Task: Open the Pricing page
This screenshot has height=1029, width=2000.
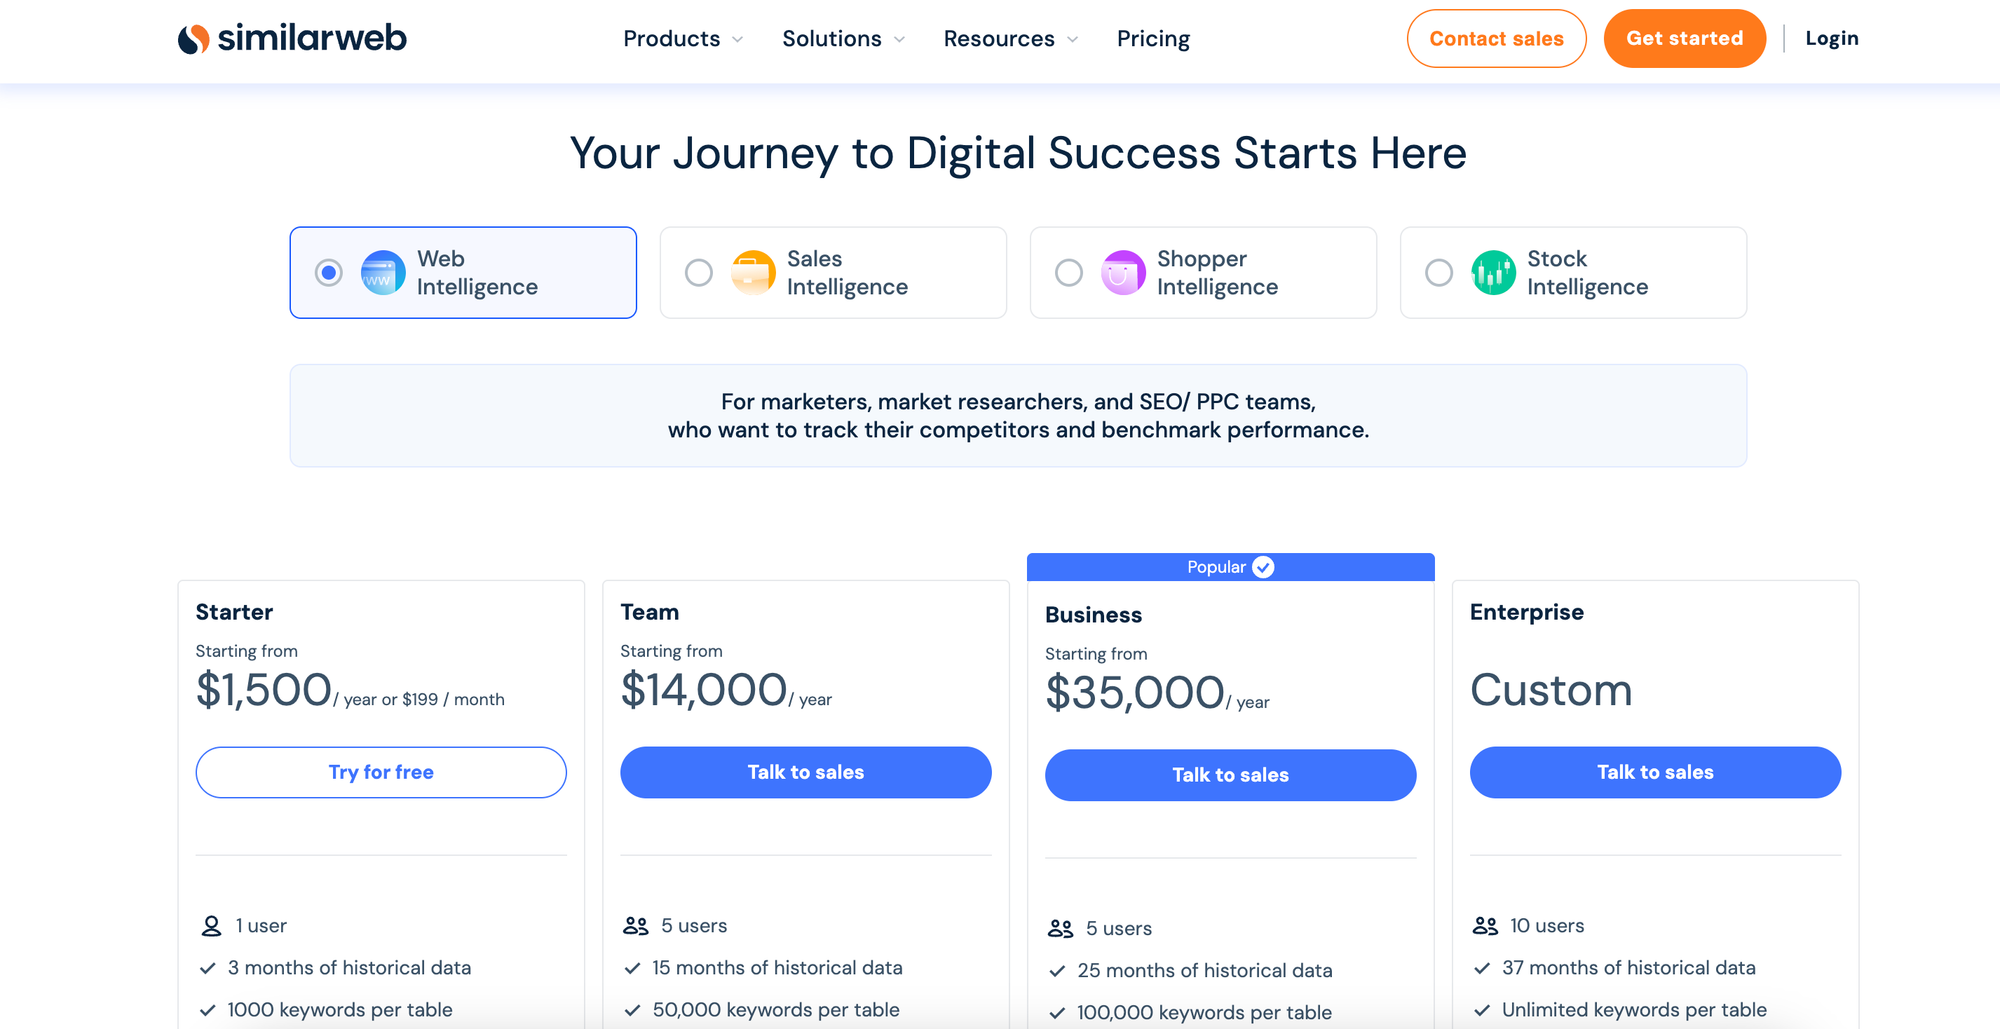Action: tap(1153, 39)
